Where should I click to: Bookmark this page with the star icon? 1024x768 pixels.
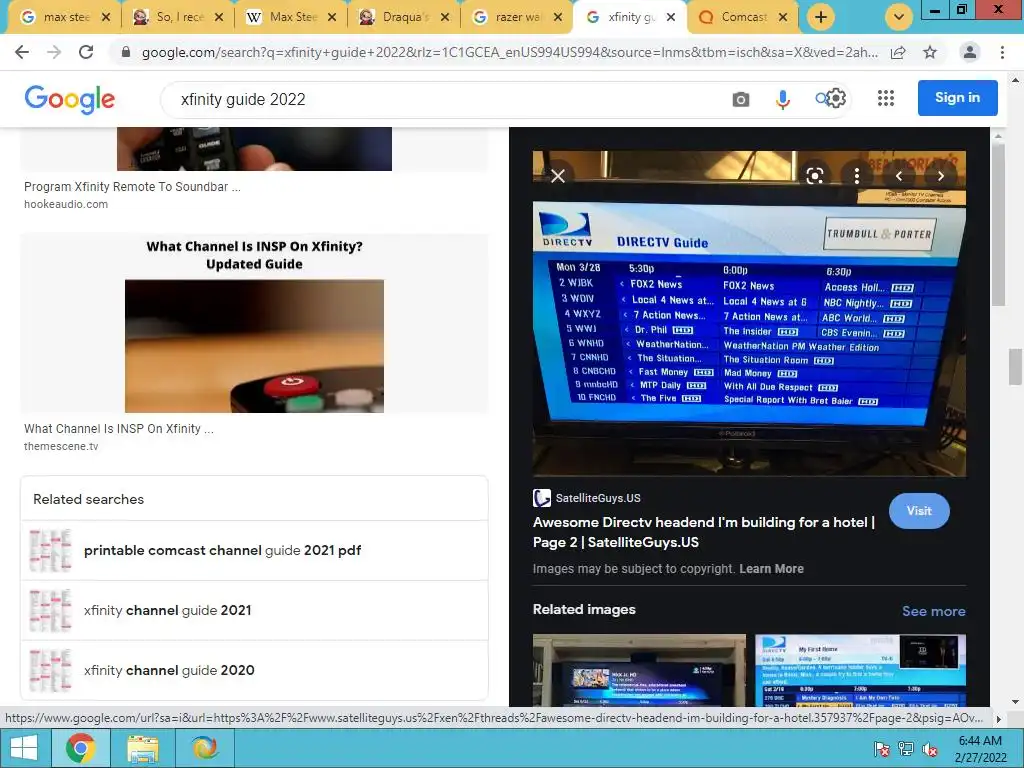[x=930, y=52]
